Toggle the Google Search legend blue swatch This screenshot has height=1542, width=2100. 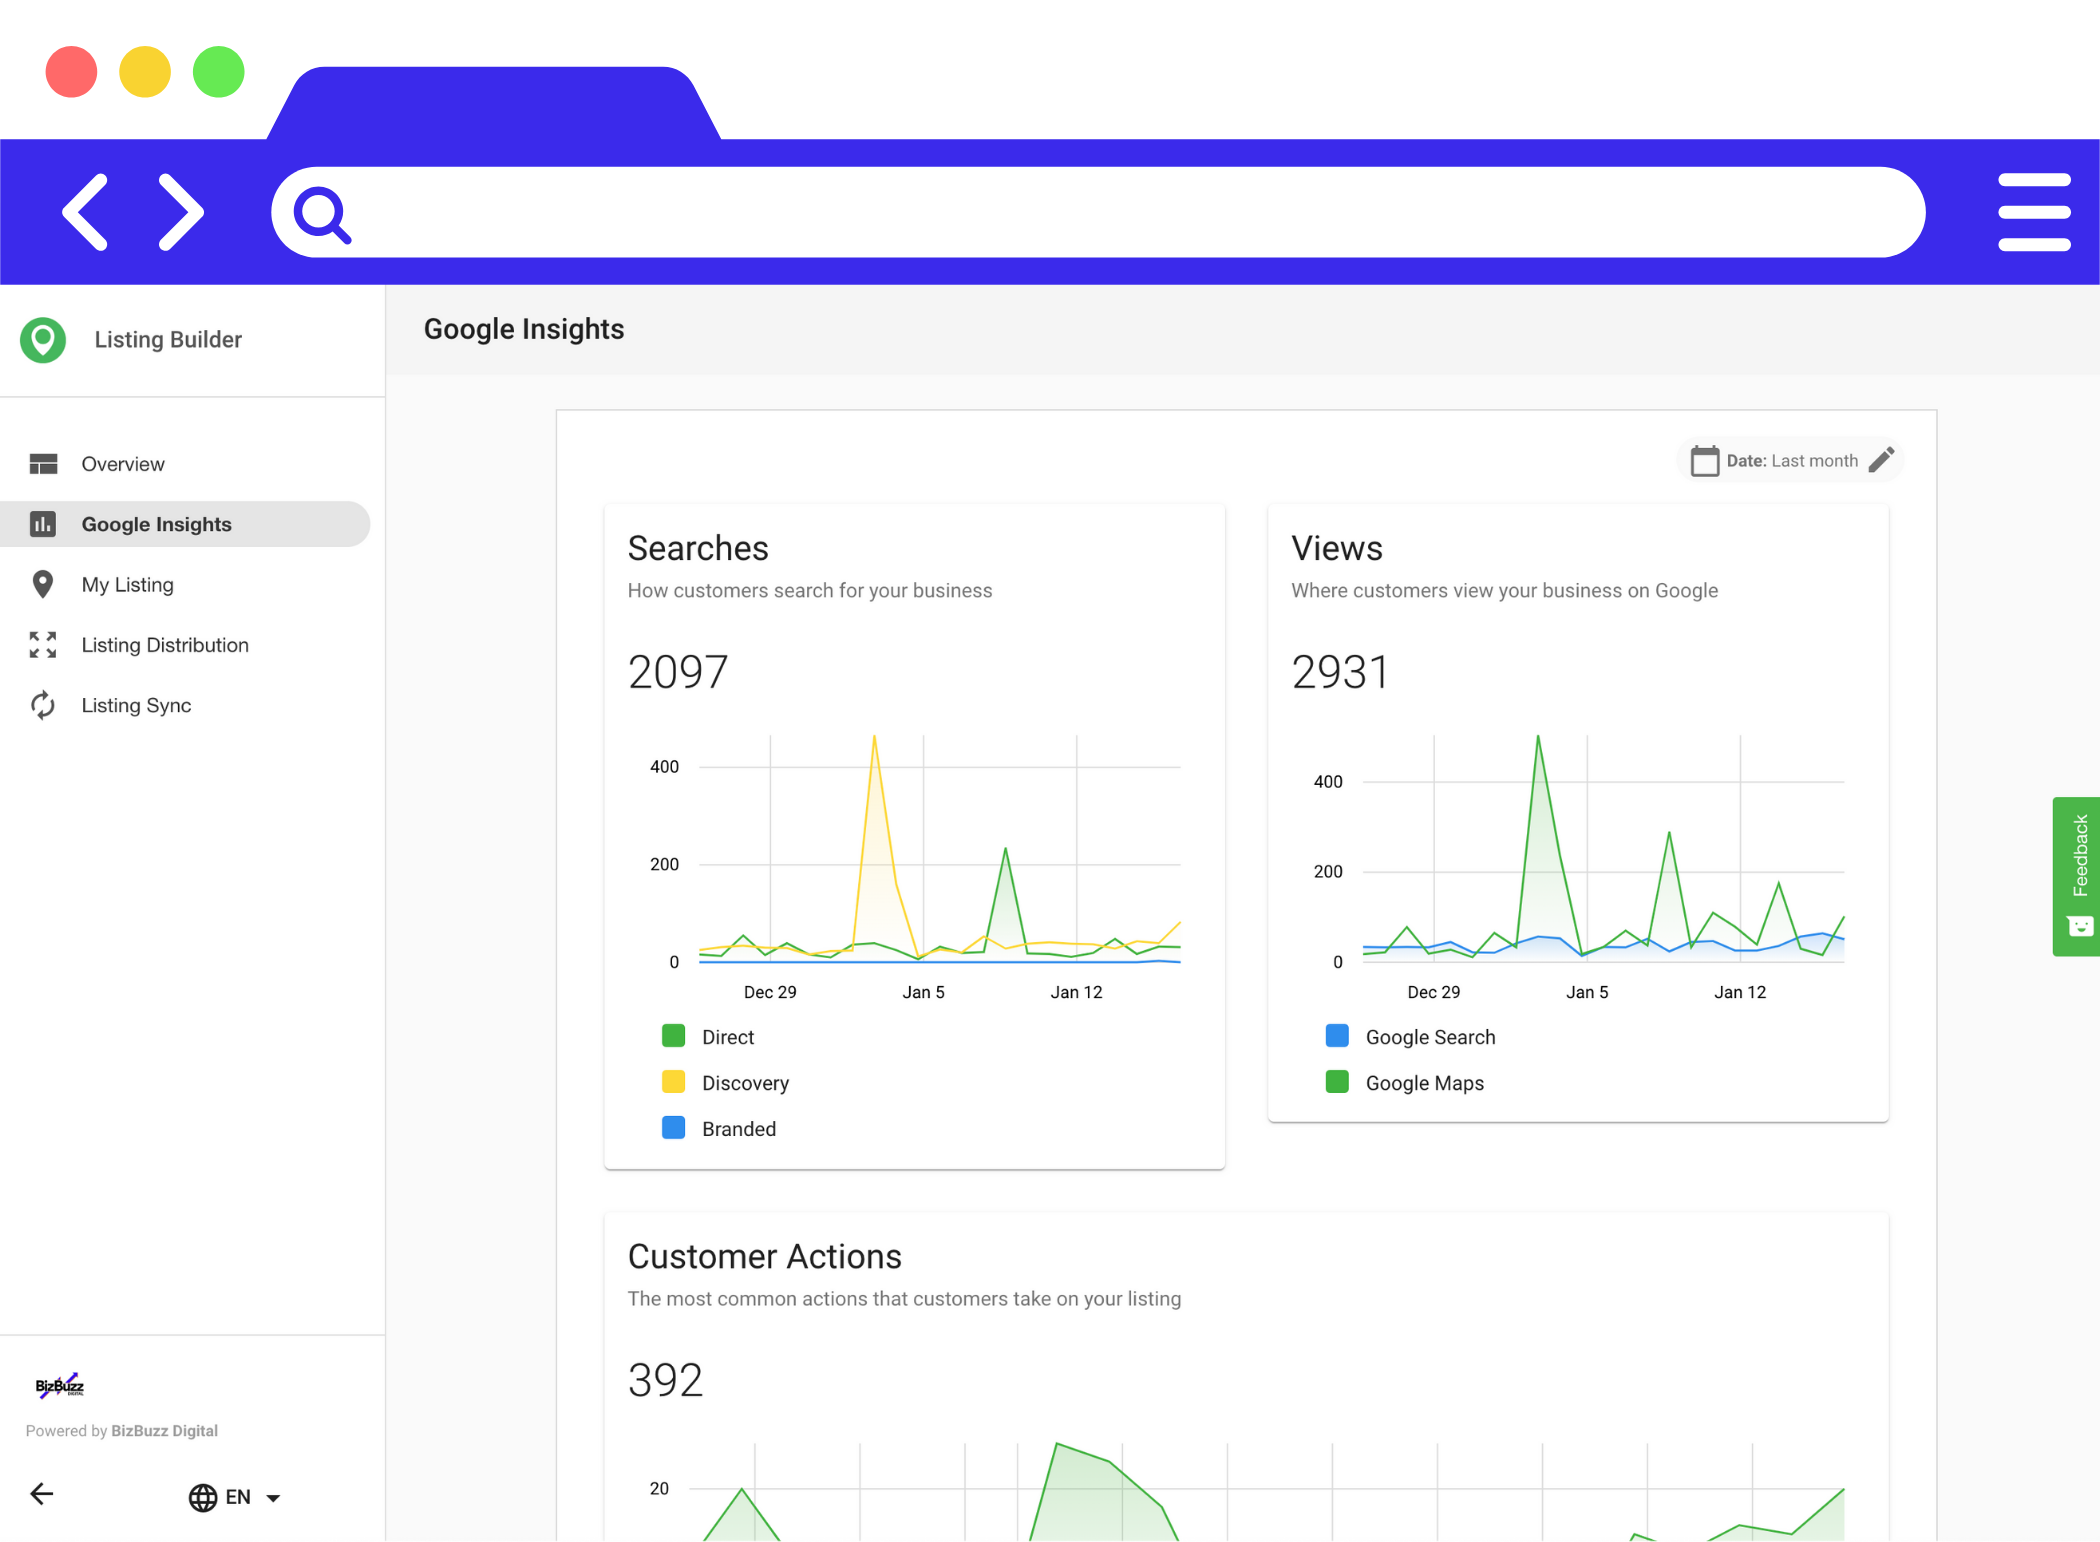point(1337,1036)
